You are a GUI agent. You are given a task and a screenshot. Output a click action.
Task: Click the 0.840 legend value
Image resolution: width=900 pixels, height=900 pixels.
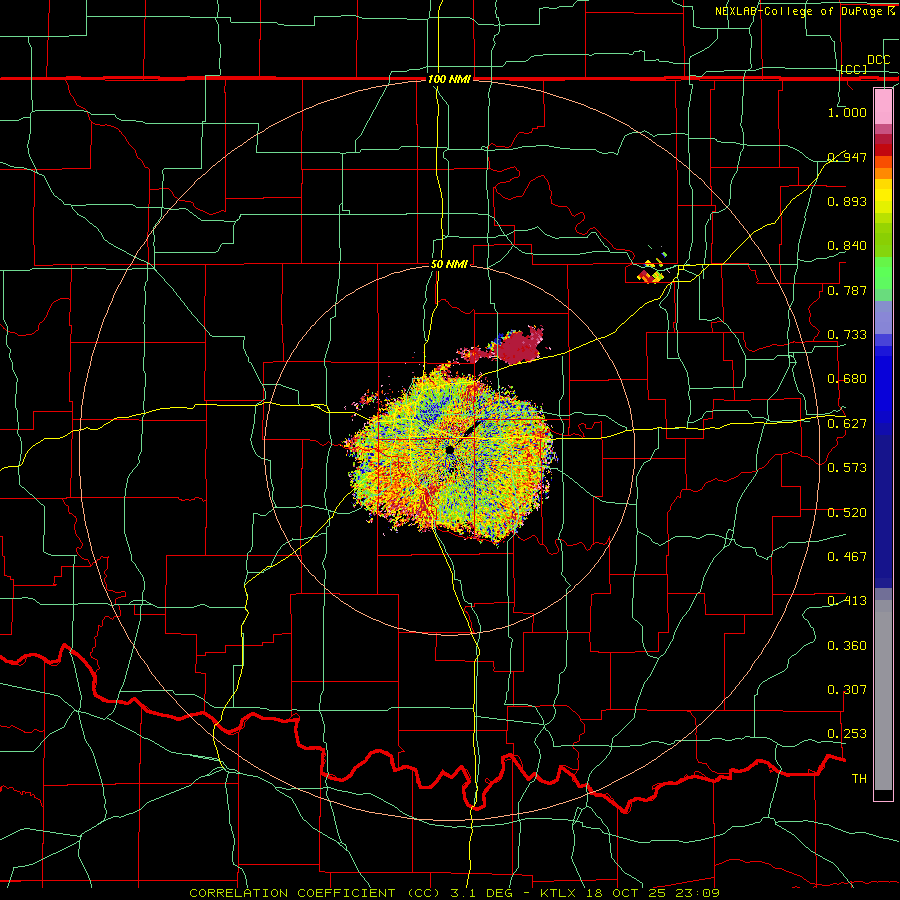847,246
